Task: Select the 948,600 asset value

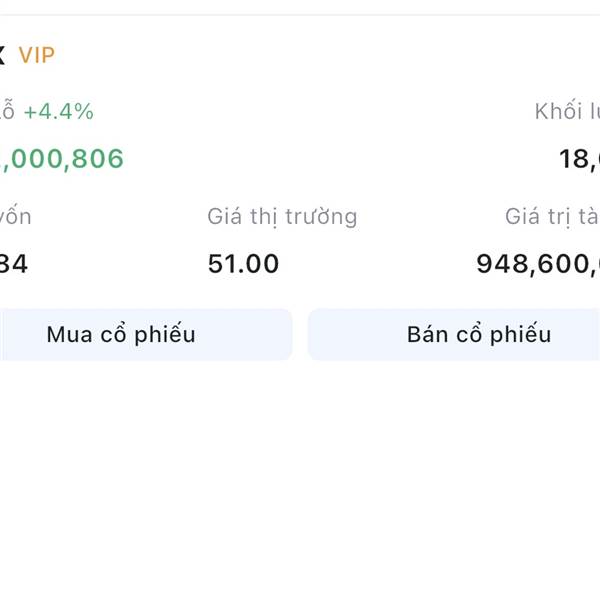Action: click(x=537, y=264)
